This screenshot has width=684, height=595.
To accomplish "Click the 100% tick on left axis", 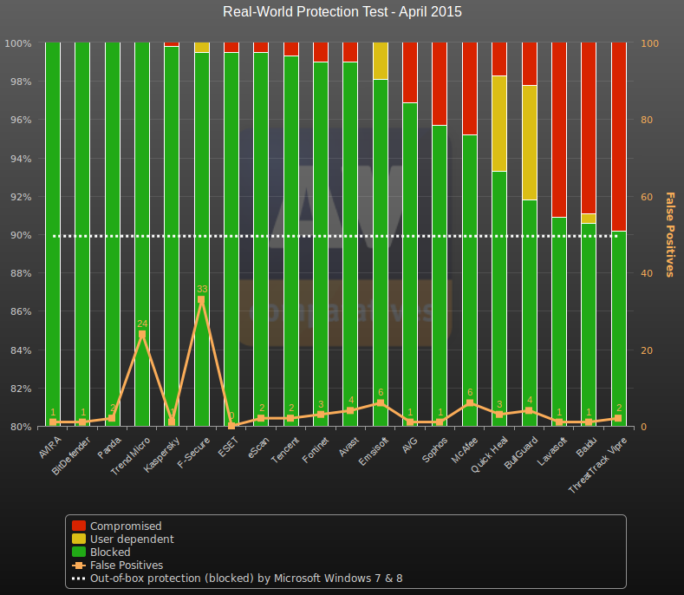I will (x=18, y=43).
